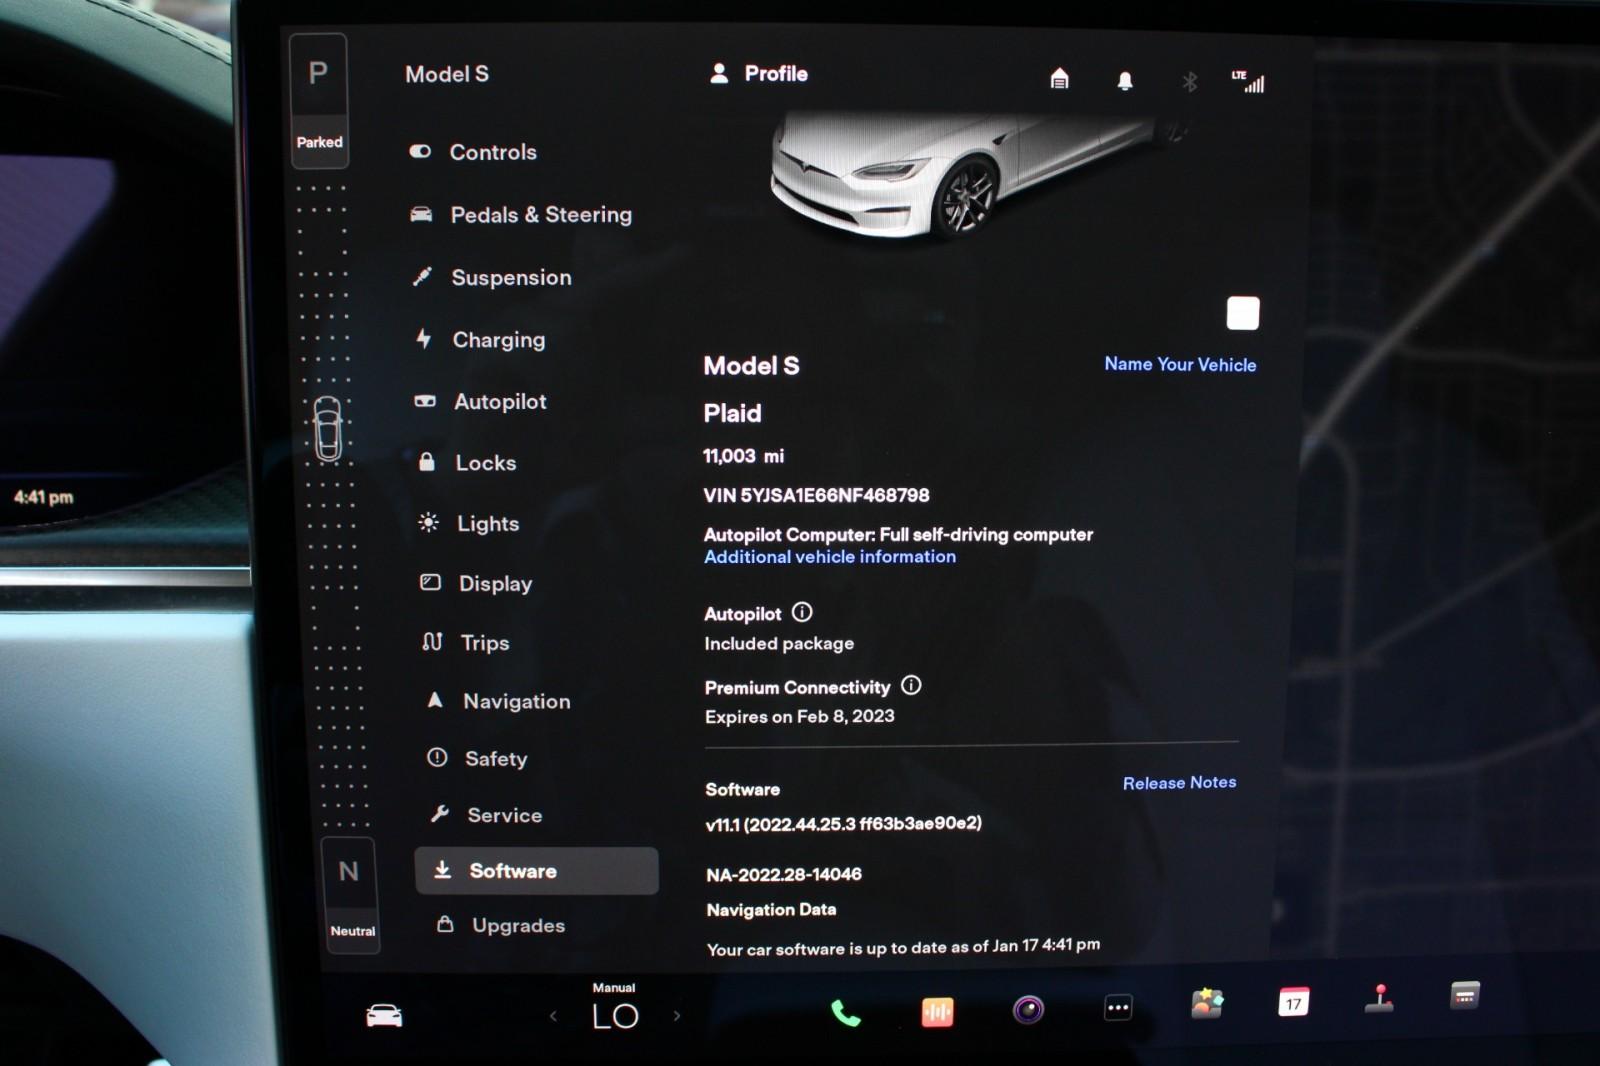Image resolution: width=1600 pixels, height=1066 pixels.
Task: Open Pedals & Steering settings
Action: [x=521, y=214]
